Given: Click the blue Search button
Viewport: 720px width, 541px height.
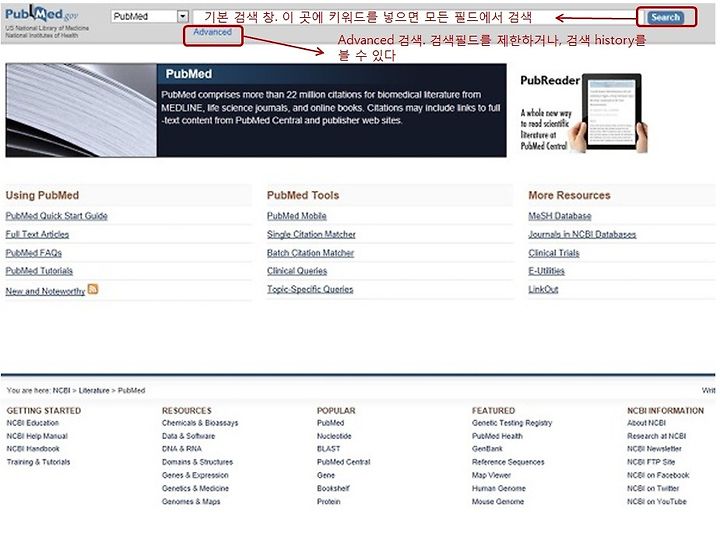Looking at the screenshot, I should [665, 17].
